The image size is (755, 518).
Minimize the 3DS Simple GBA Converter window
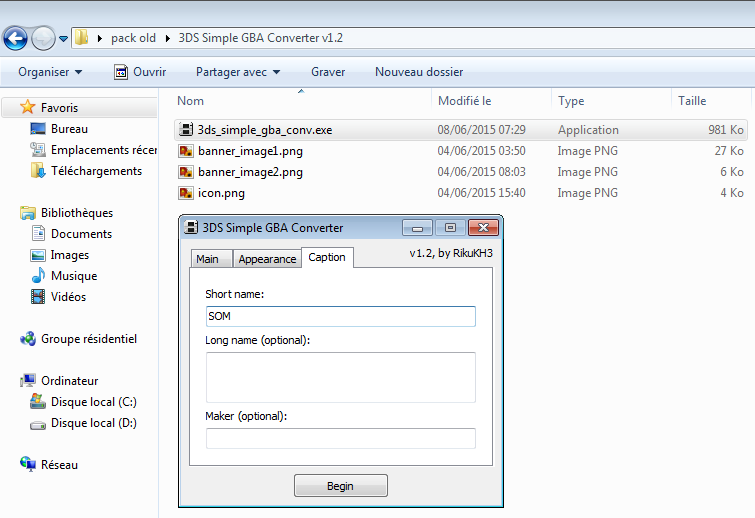(417, 228)
